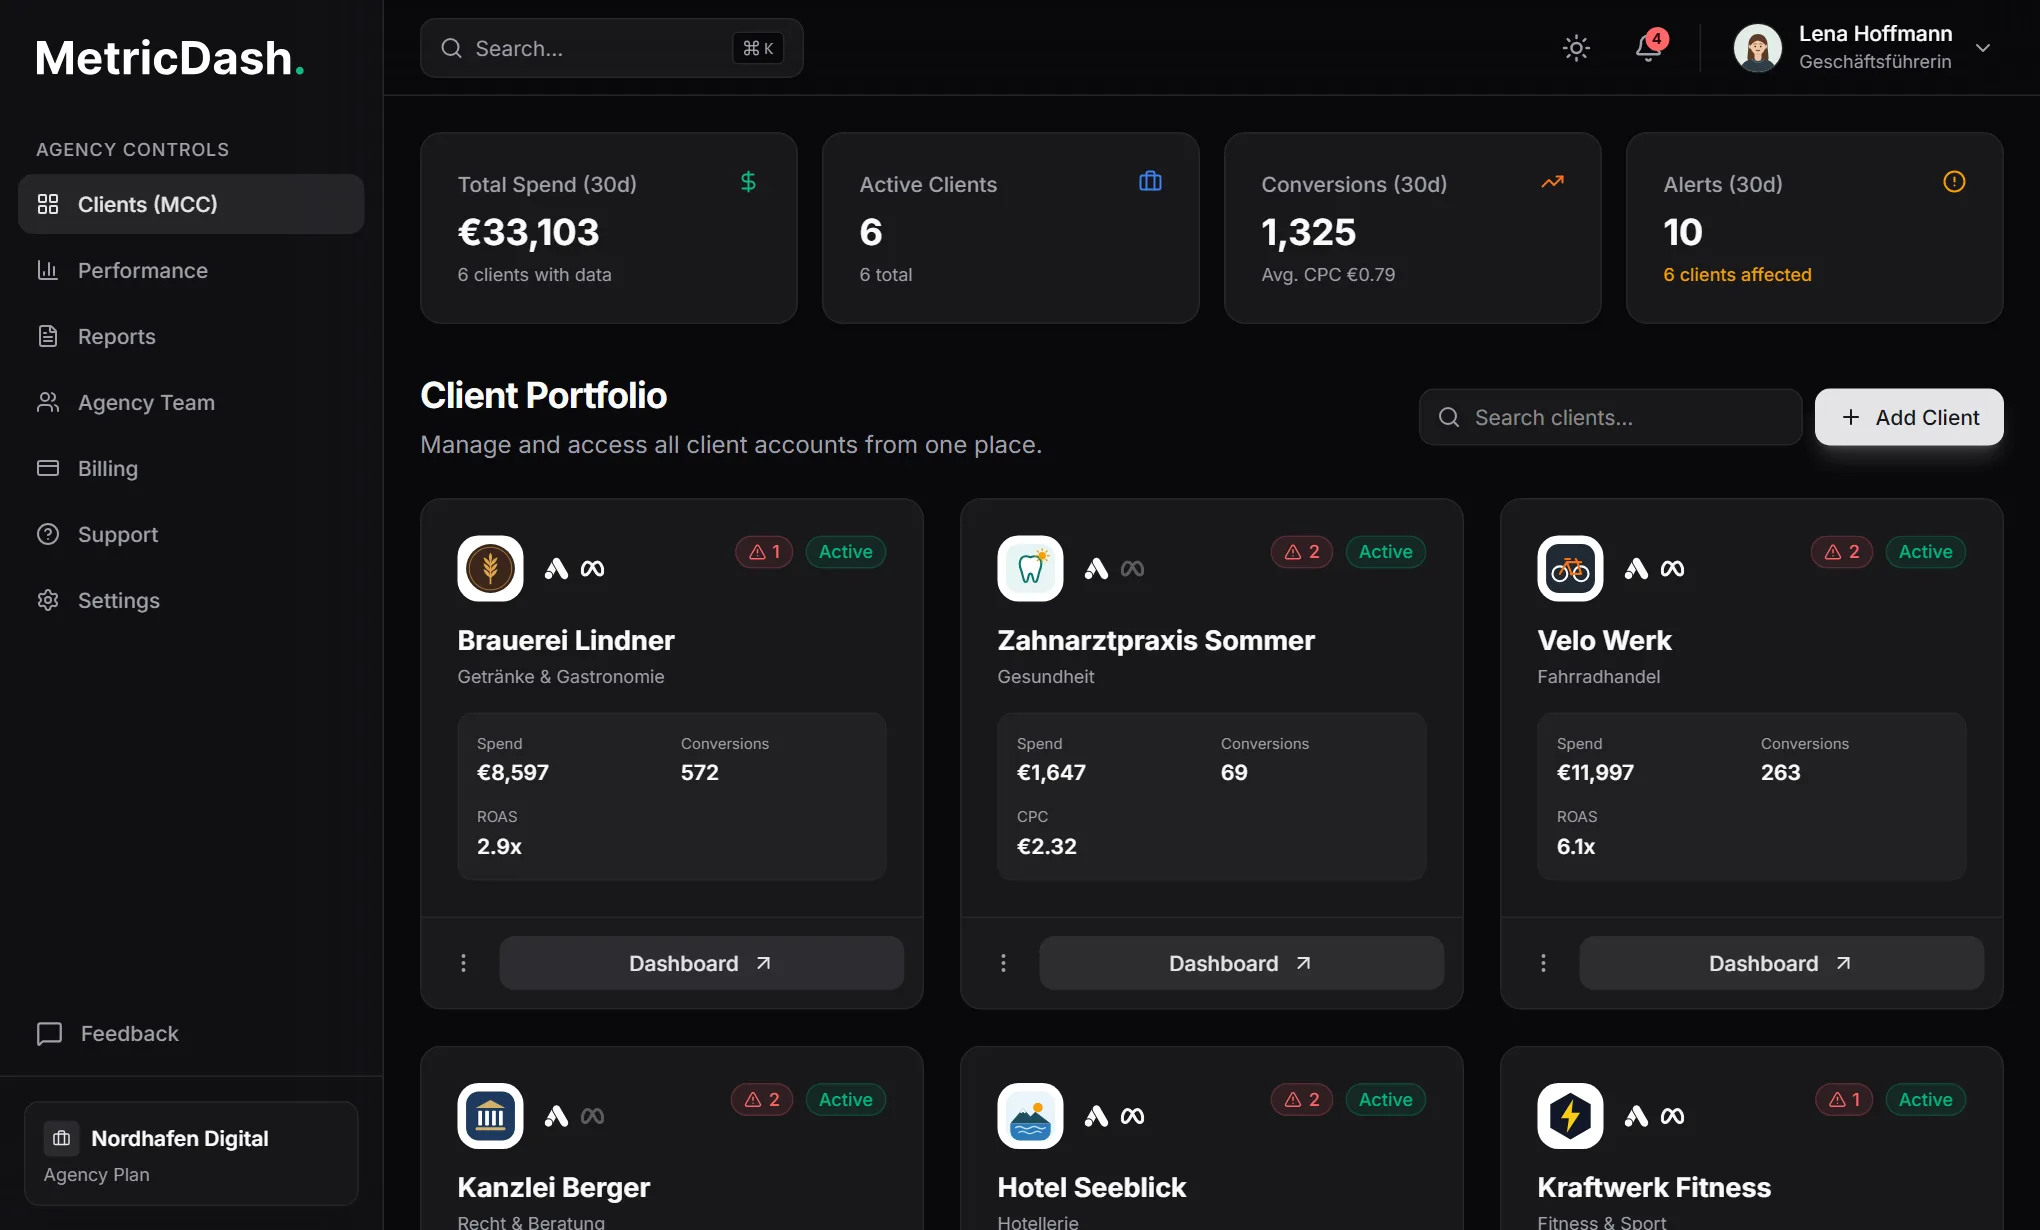The height and width of the screenshot is (1230, 2040).
Task: Click the '6 clients affected' alerts text
Action: (1737, 275)
